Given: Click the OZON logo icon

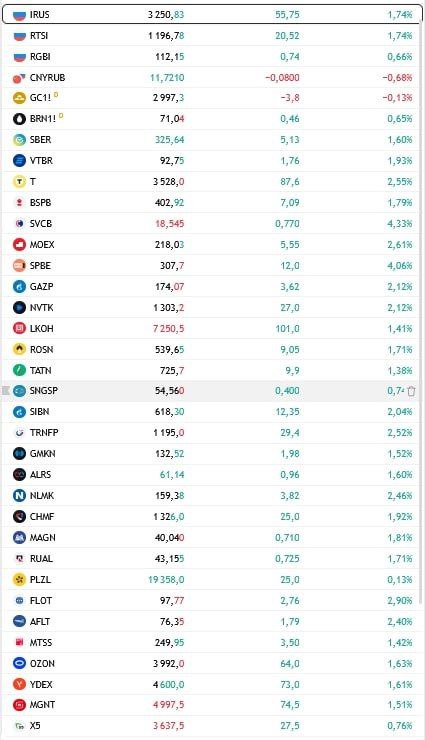Looking at the screenshot, I should pyautogui.click(x=19, y=664).
